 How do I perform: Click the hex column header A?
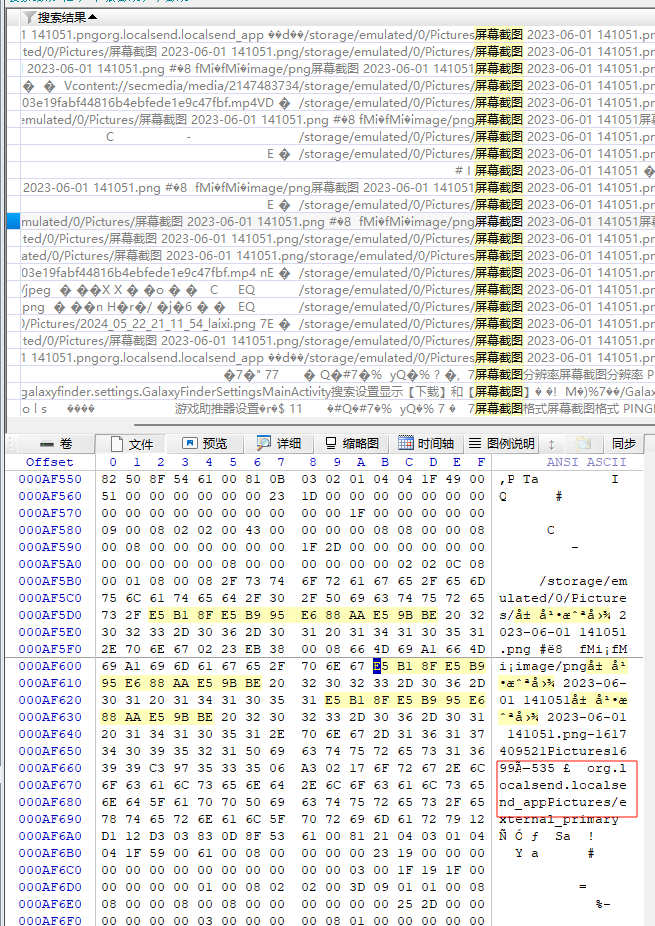tap(361, 462)
